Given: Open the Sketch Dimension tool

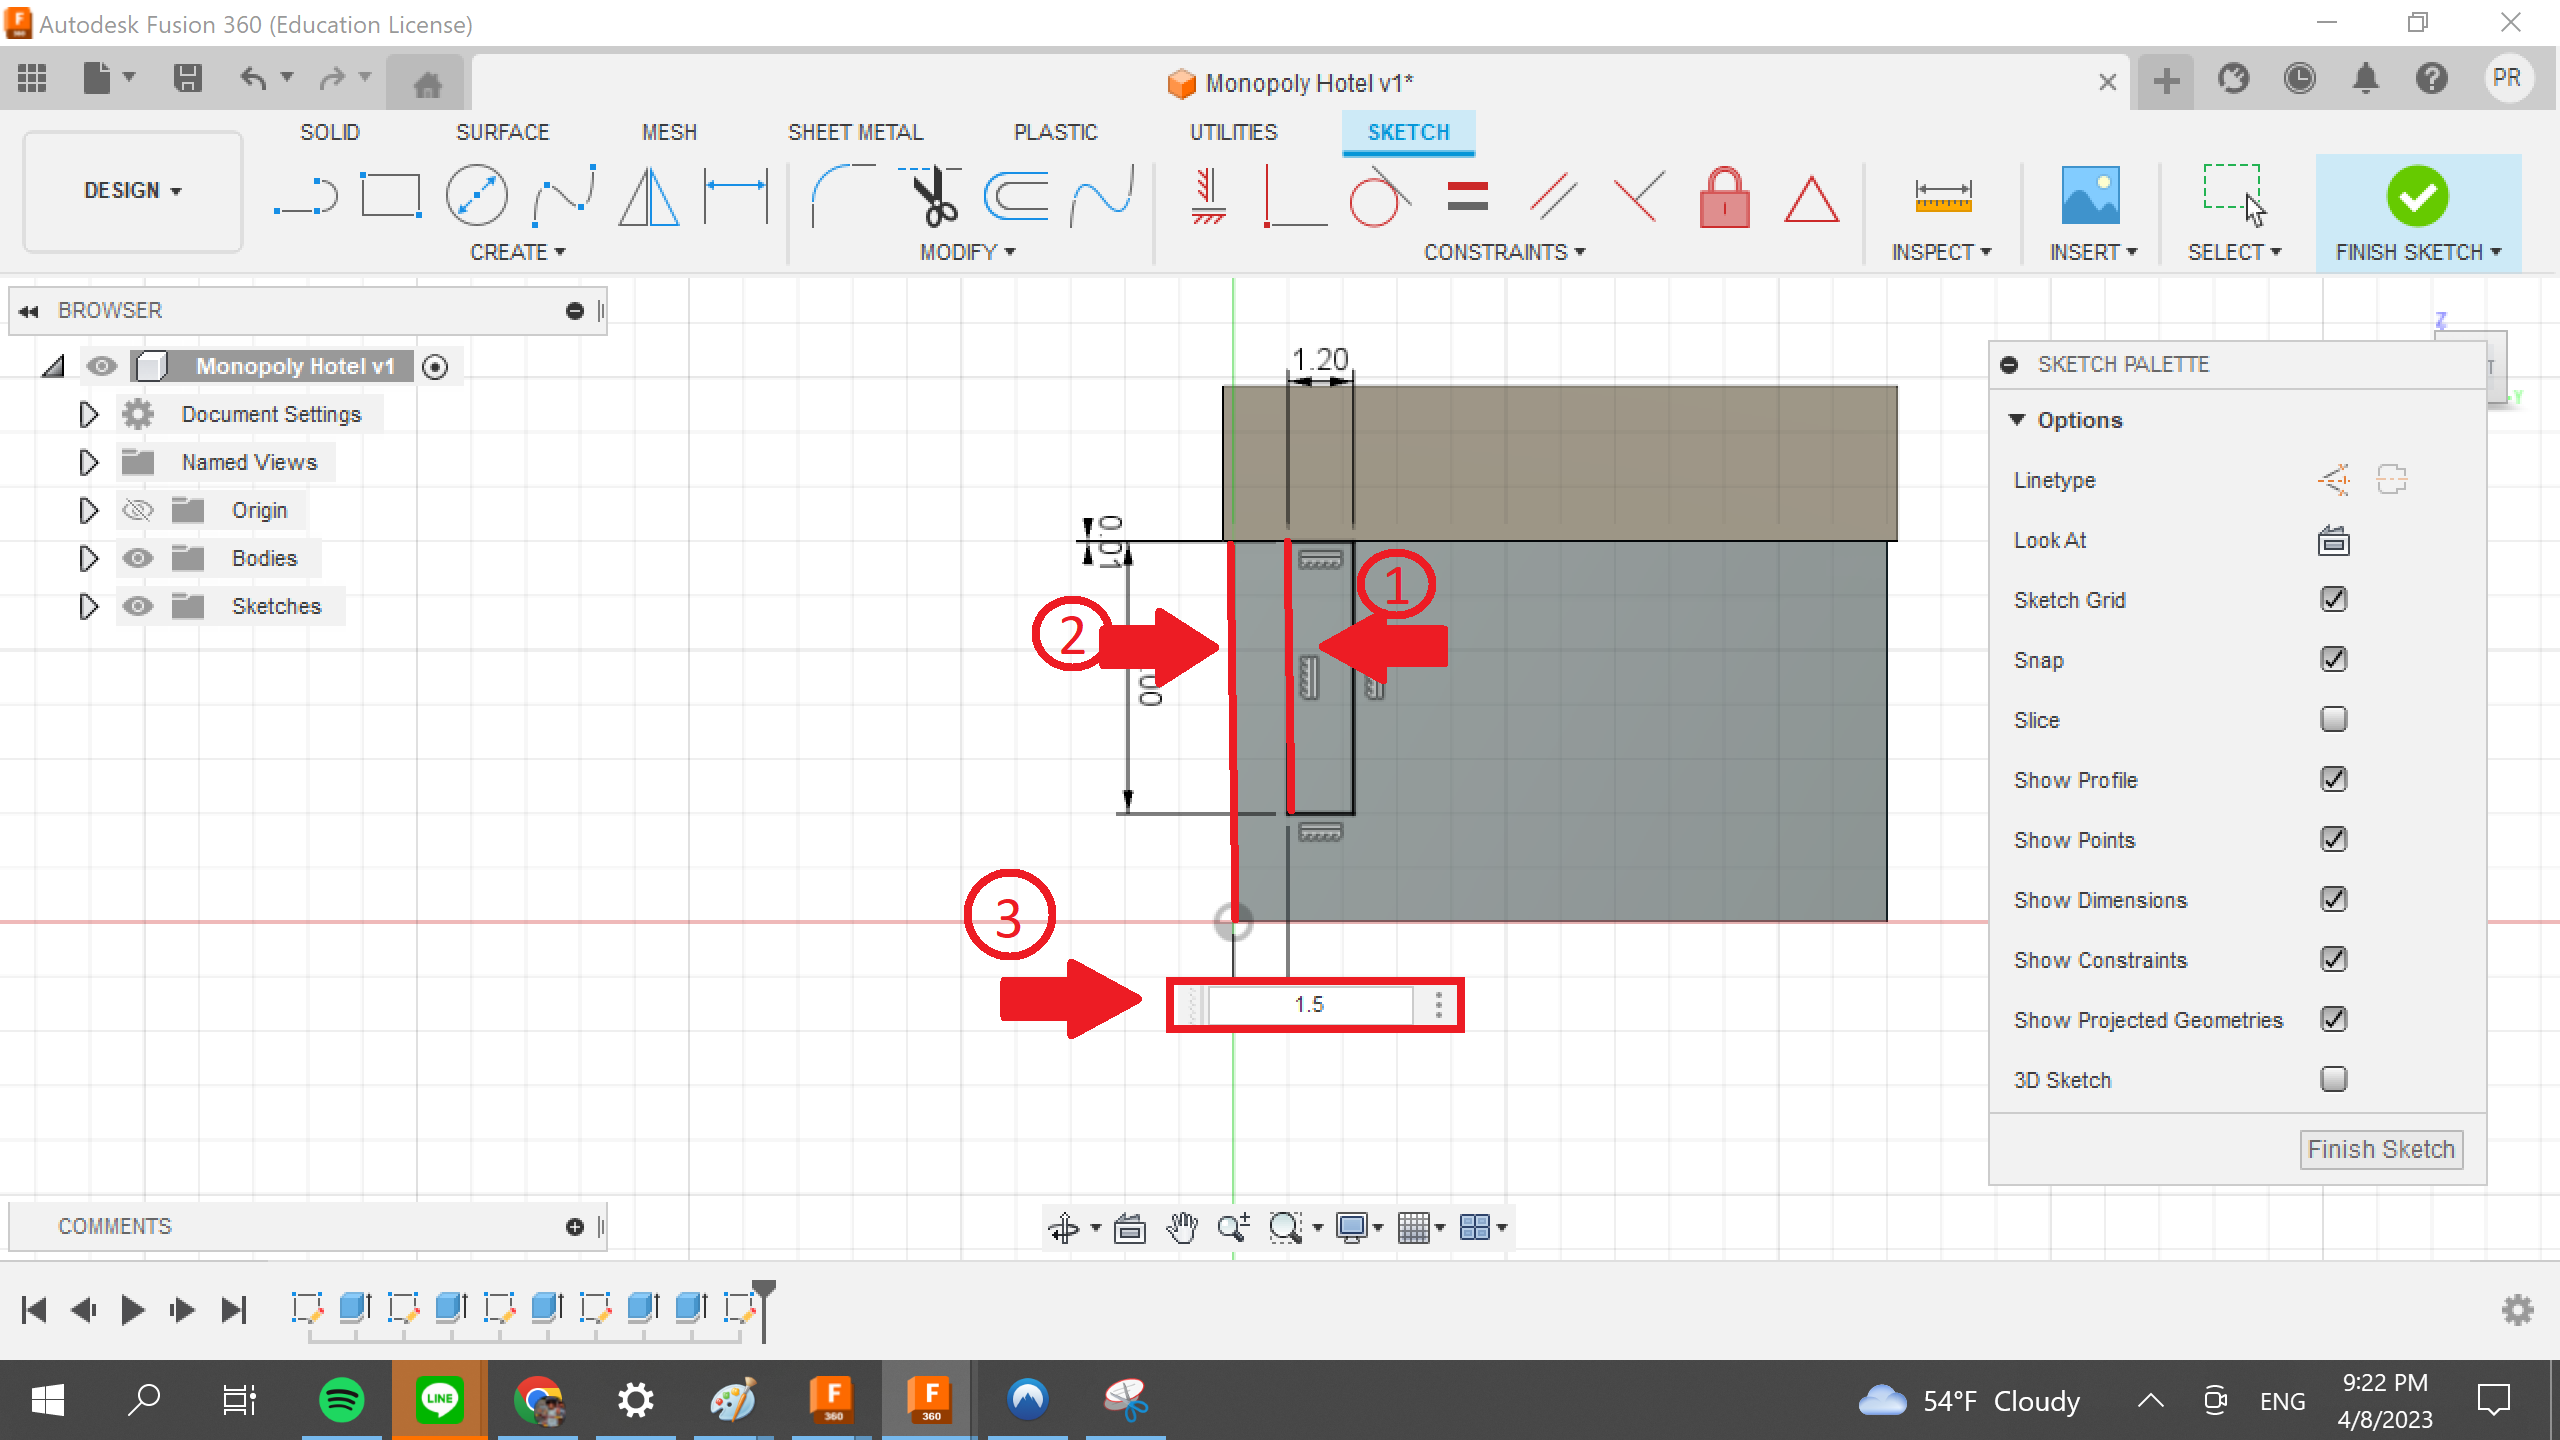Looking at the screenshot, I should click(735, 195).
